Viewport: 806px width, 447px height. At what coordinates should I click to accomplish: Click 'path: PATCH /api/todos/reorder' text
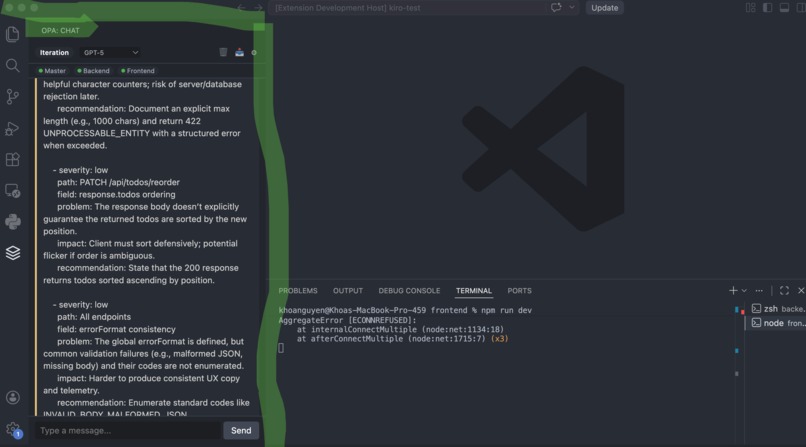(118, 182)
